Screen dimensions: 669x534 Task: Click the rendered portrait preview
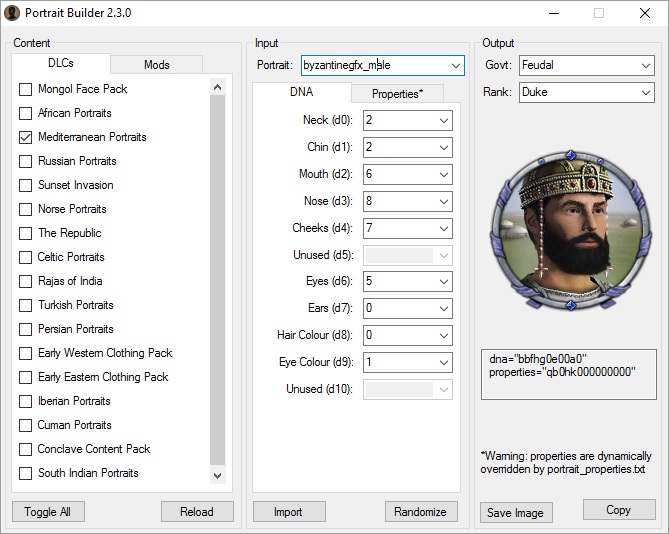[571, 230]
